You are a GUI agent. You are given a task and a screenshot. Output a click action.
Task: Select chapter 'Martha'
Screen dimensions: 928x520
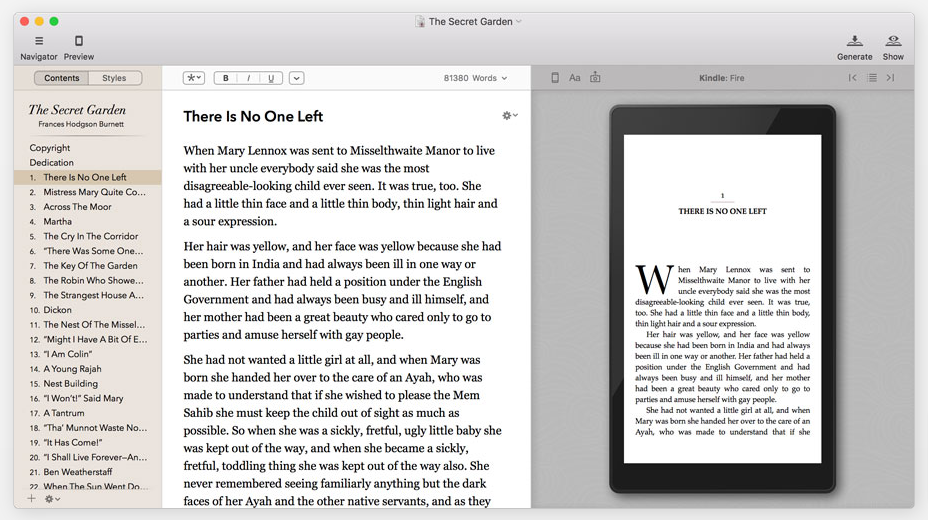coord(88,222)
